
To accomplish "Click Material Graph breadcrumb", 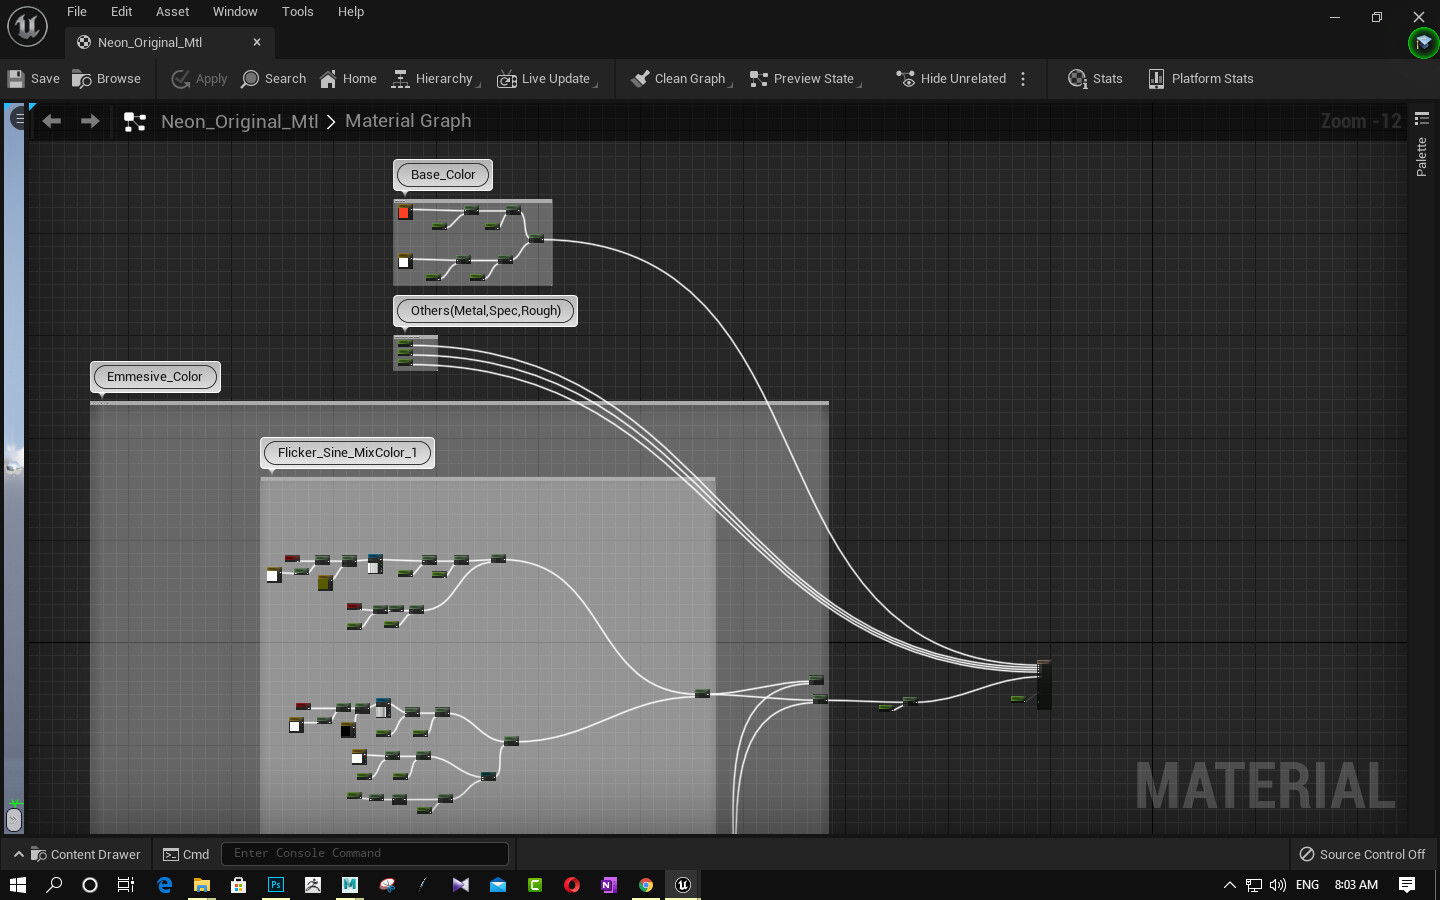I will 408,121.
